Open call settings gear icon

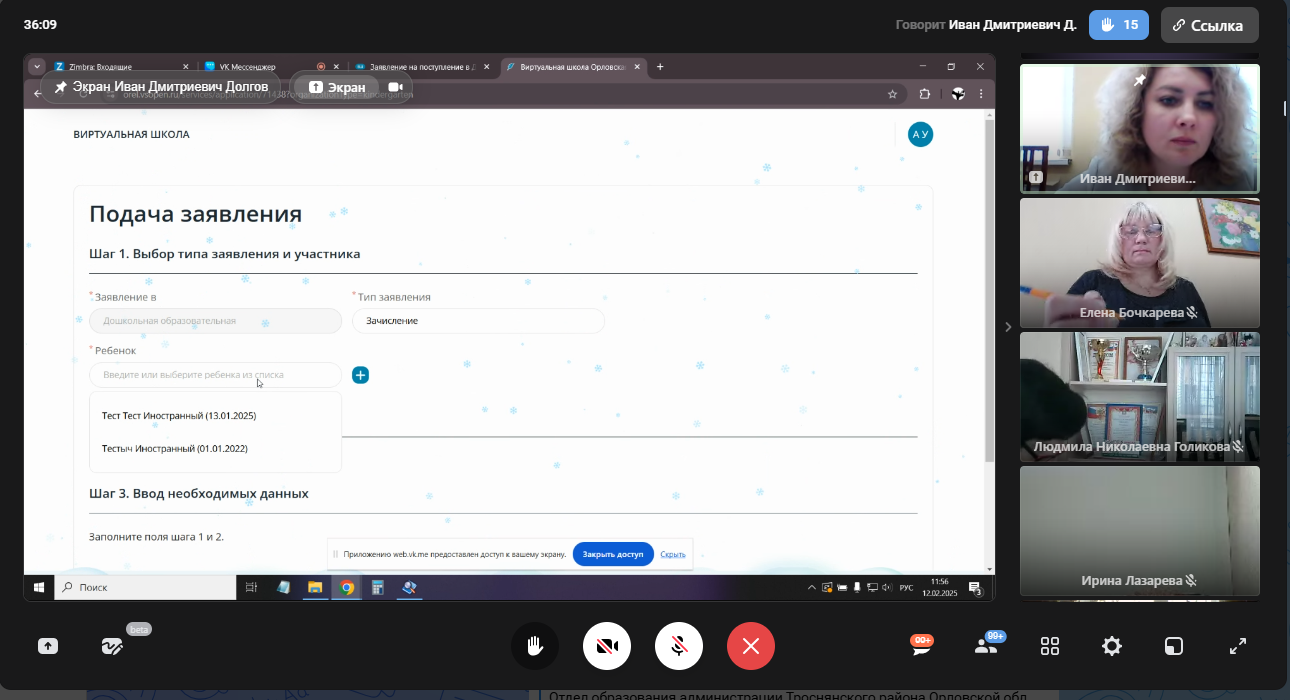1112,646
